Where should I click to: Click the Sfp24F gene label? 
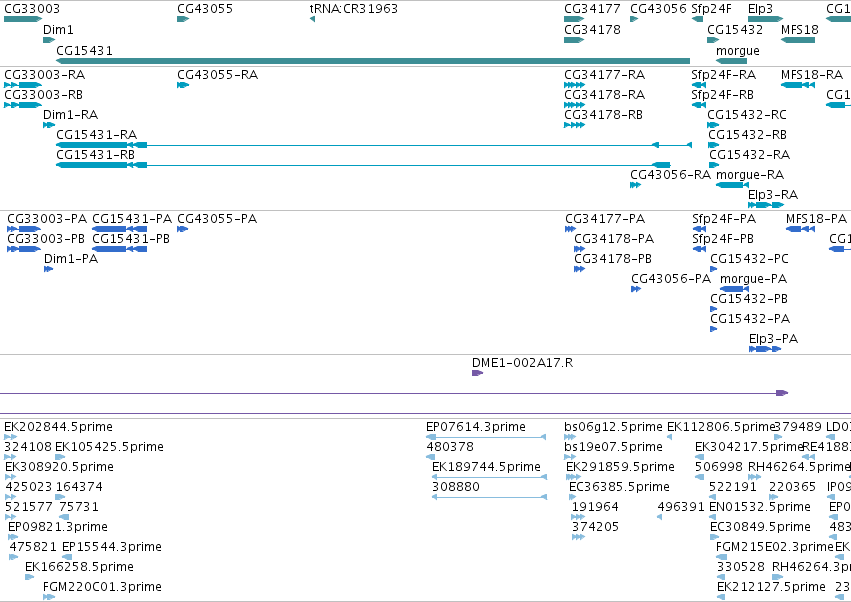point(712,9)
